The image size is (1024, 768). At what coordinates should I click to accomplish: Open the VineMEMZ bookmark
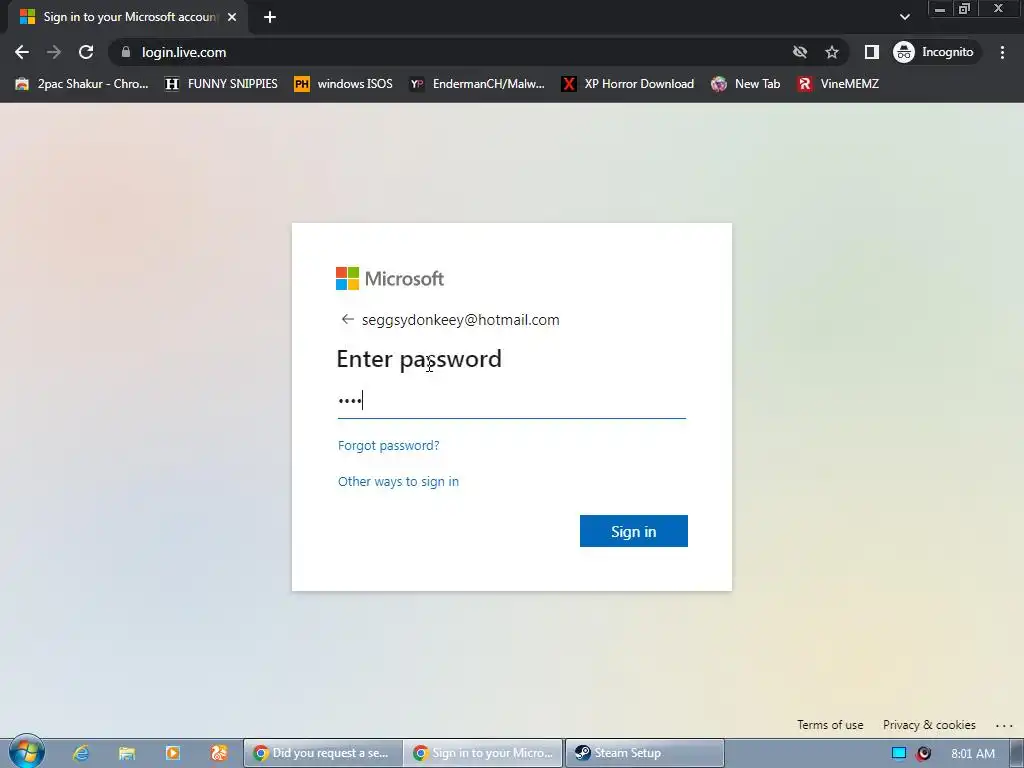(x=838, y=84)
